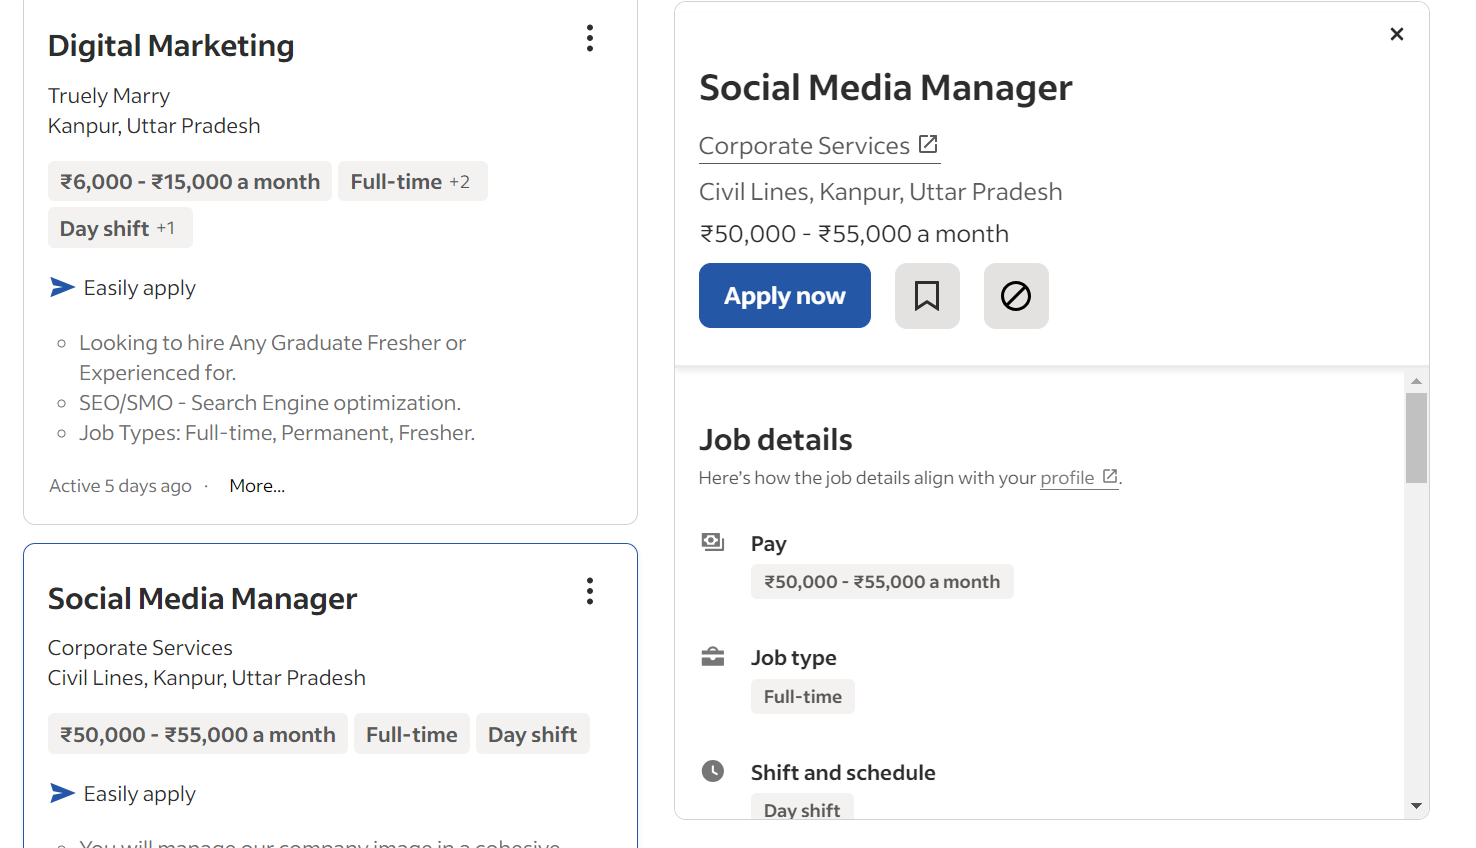Open the Digital Marketing job title
Viewport: 1476px width, 848px height.
171,46
